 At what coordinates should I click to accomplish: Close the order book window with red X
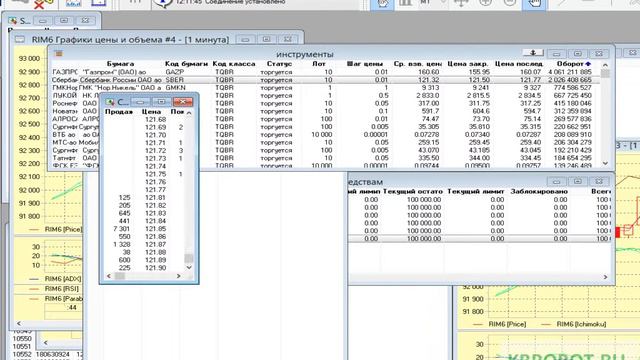coord(183,101)
